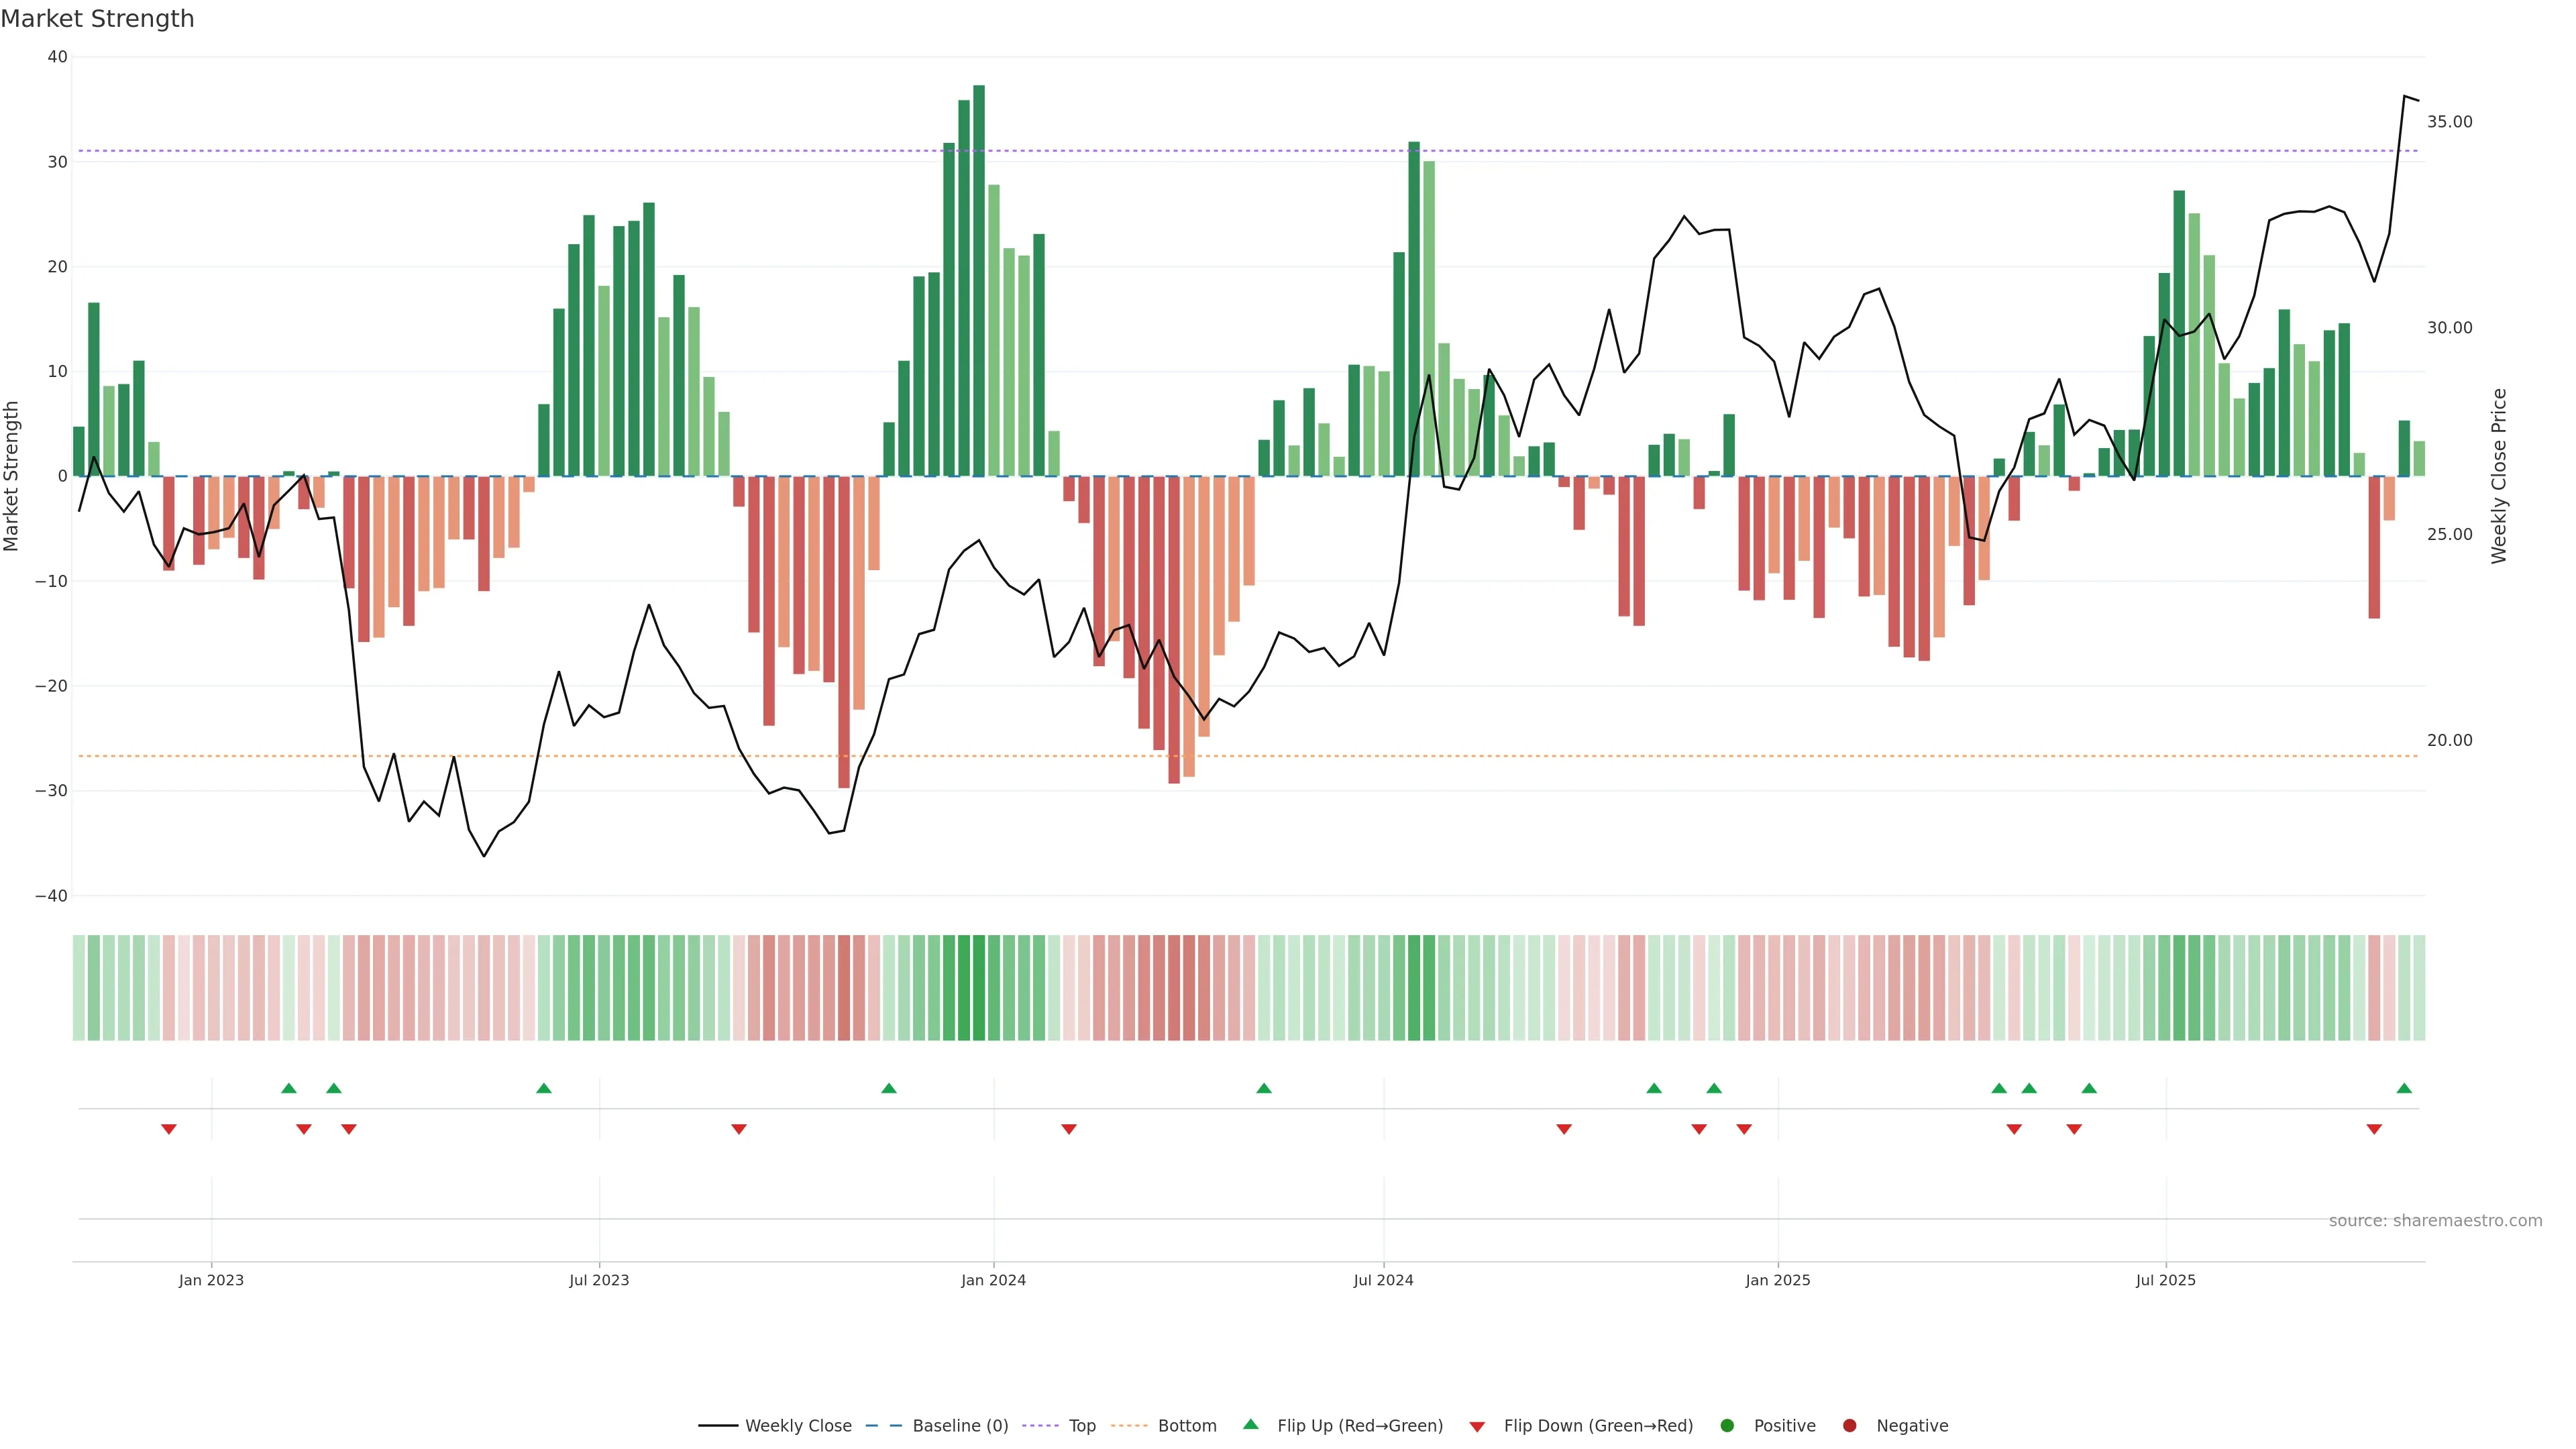Click the first red flip-down marker
The height and width of the screenshot is (1449, 2576).
(x=169, y=1129)
